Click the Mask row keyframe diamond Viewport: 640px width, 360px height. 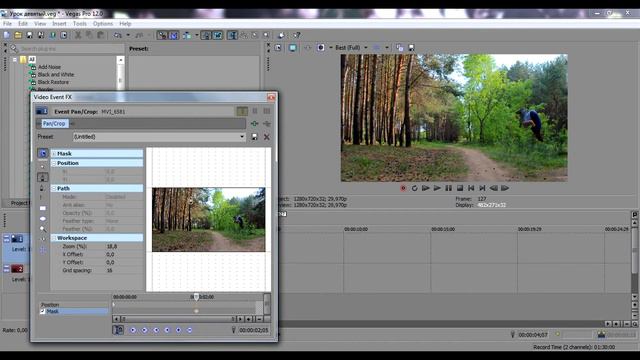coord(196,311)
